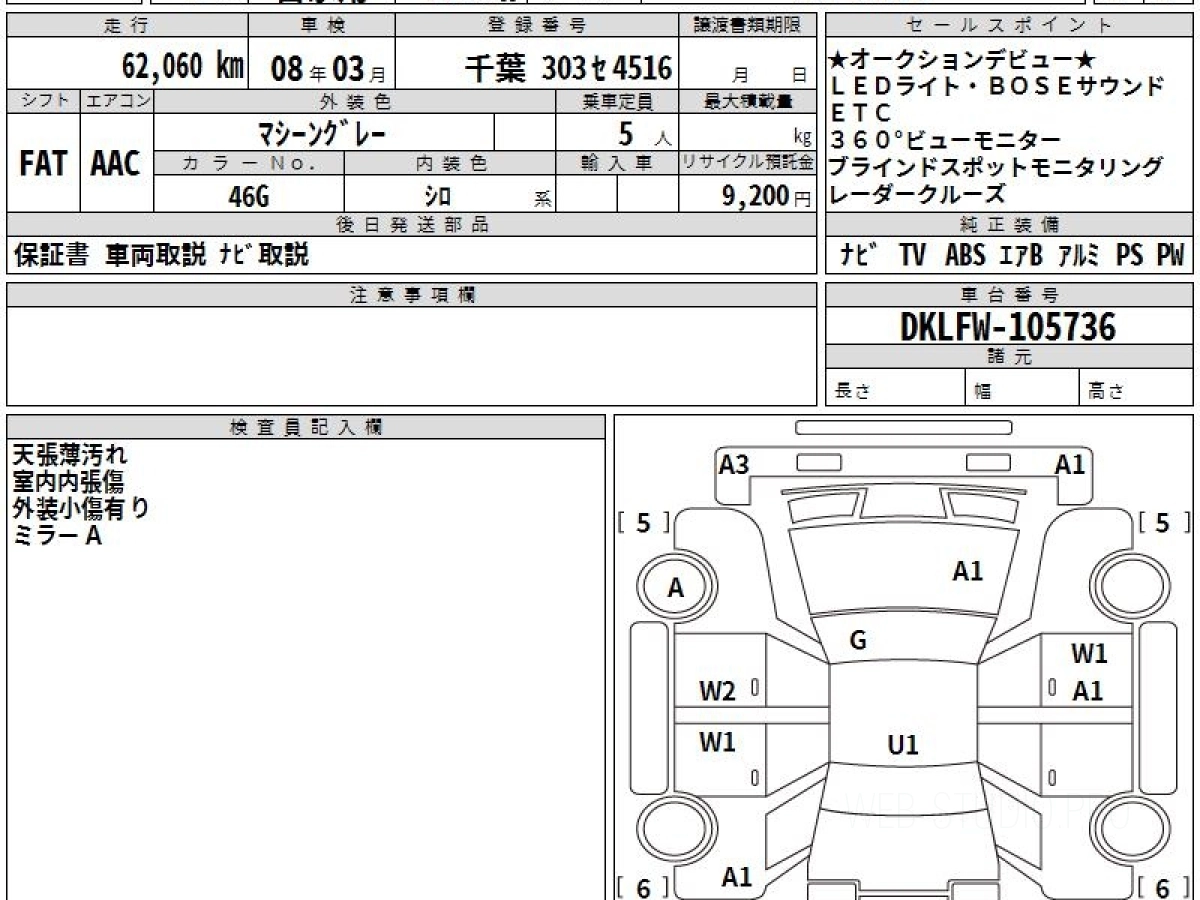Select the リサイクル預託金 header

[748, 164]
